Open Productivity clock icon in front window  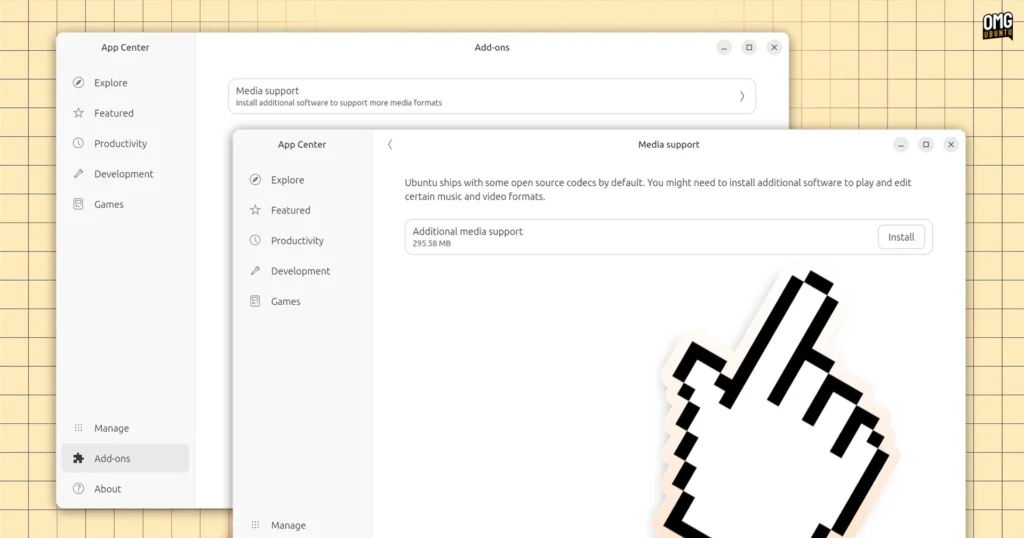(255, 240)
